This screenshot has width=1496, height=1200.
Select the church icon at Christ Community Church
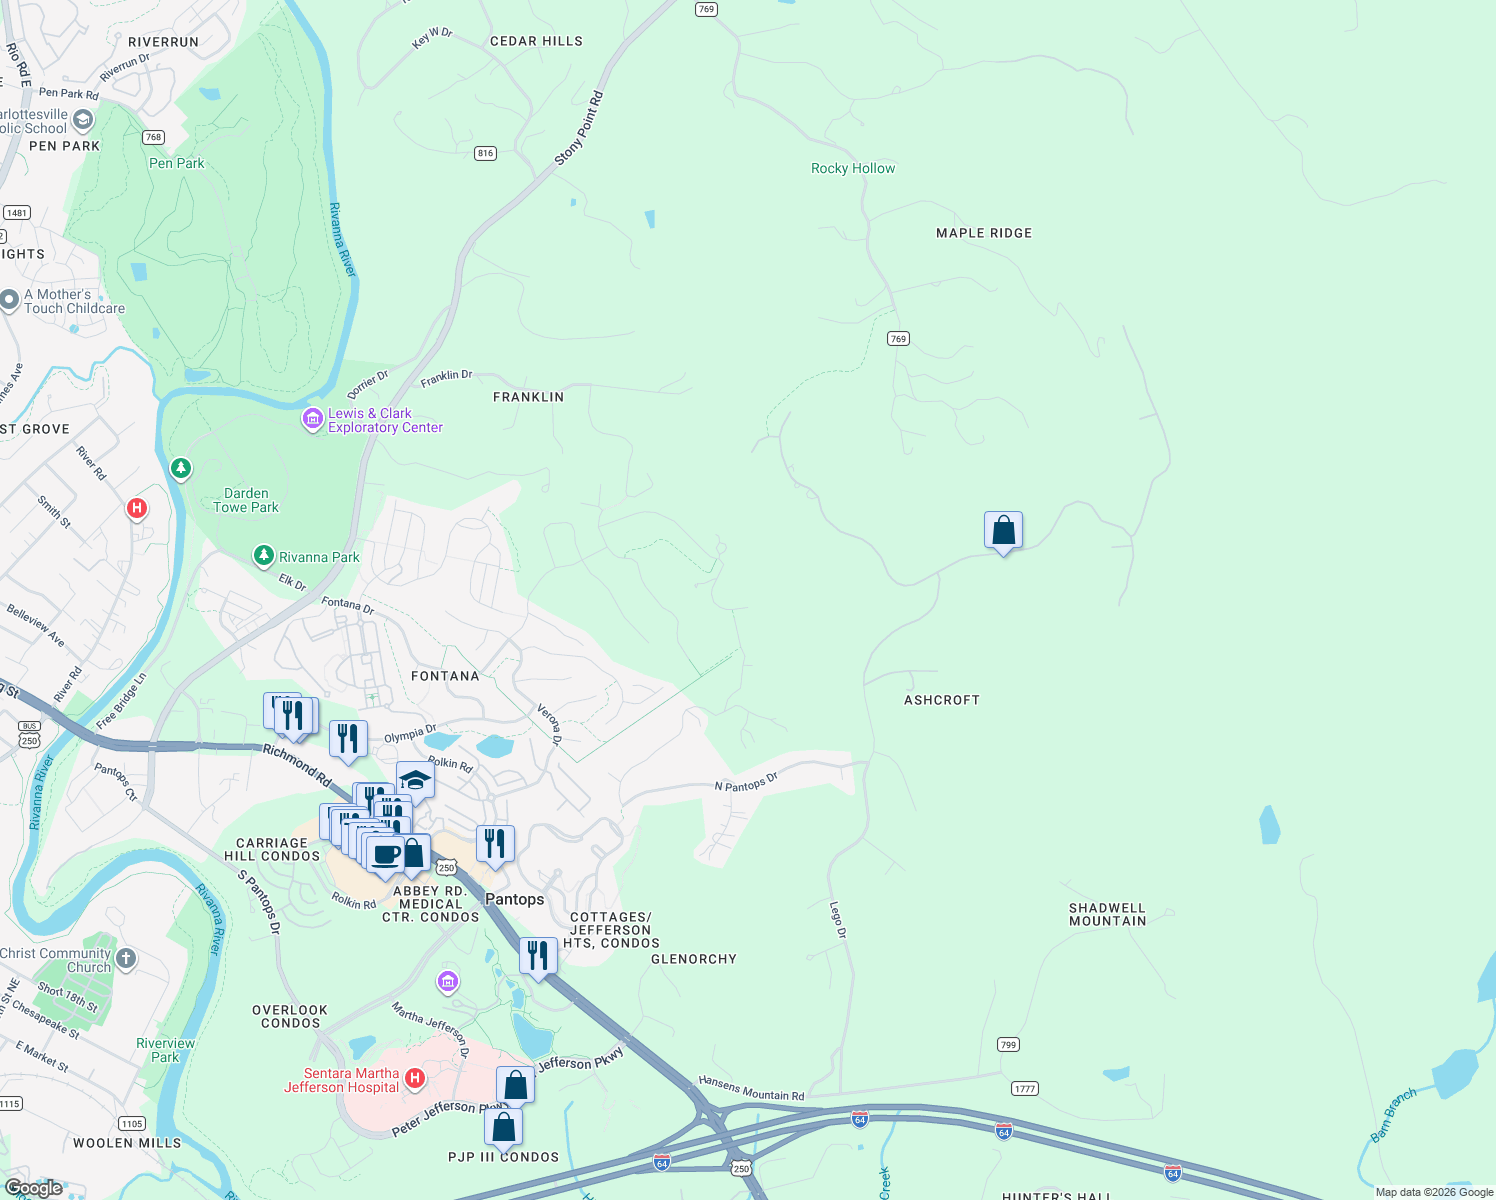coord(126,956)
